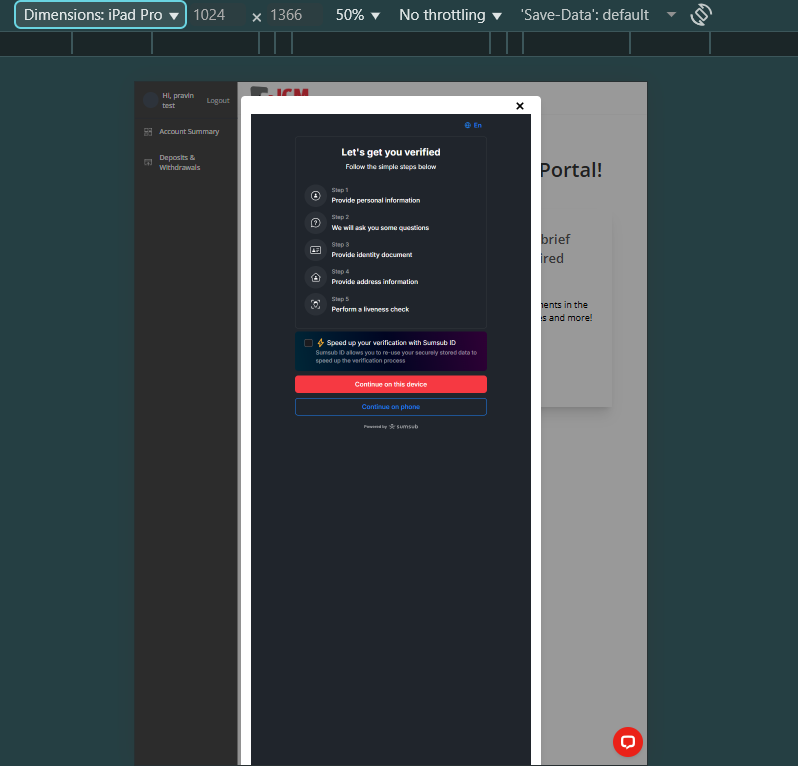The height and width of the screenshot is (766, 798).
Task: Open the Dimensions: iPad Pro dropdown
Action: tap(101, 15)
